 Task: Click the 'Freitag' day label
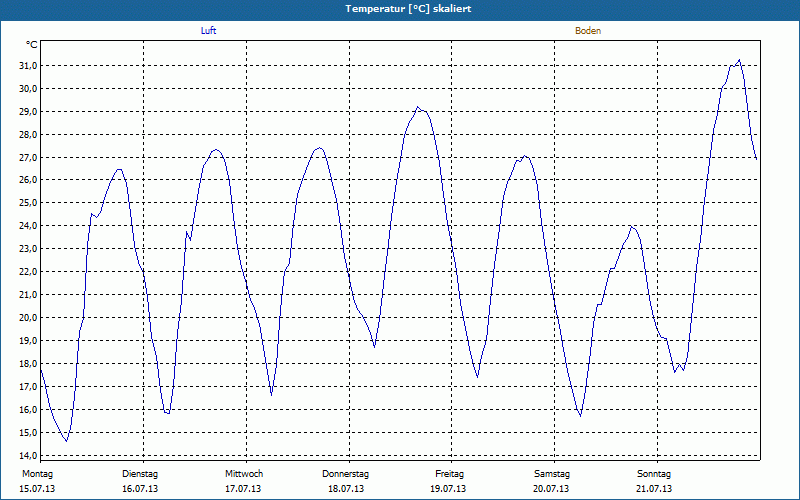449,474
